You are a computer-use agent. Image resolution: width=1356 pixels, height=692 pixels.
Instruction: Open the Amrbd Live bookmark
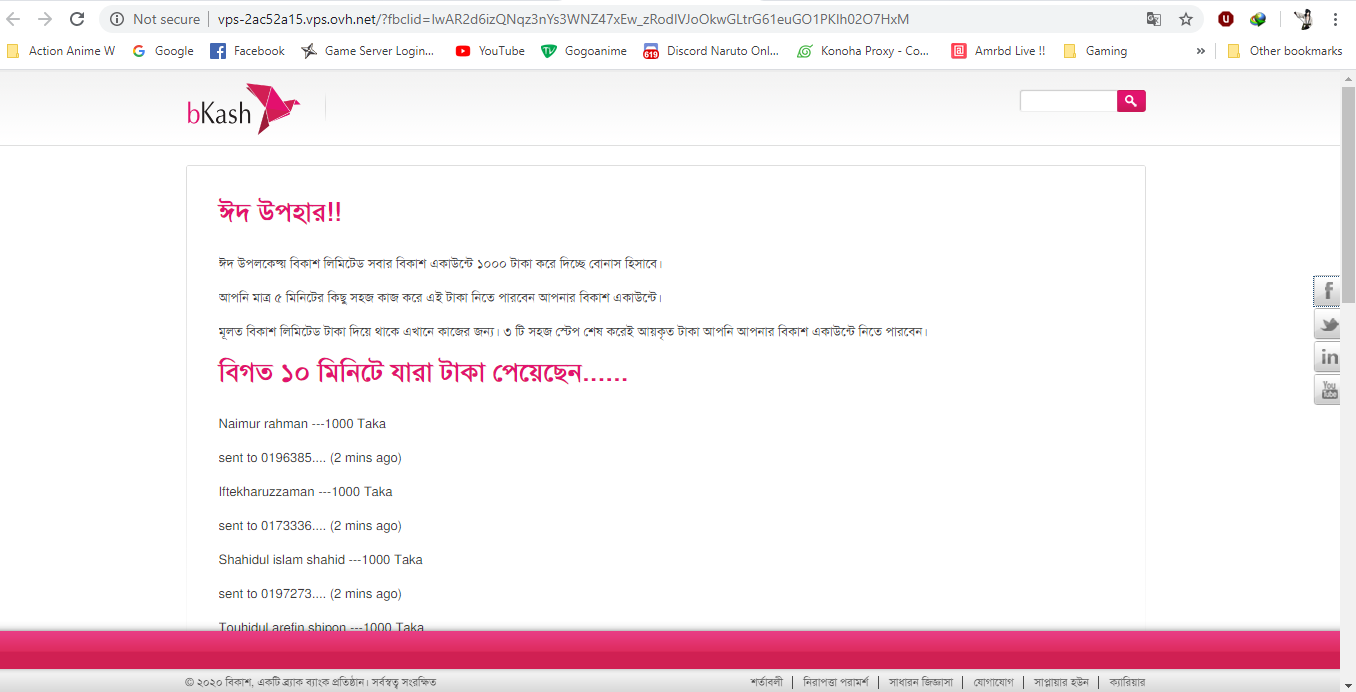point(999,51)
